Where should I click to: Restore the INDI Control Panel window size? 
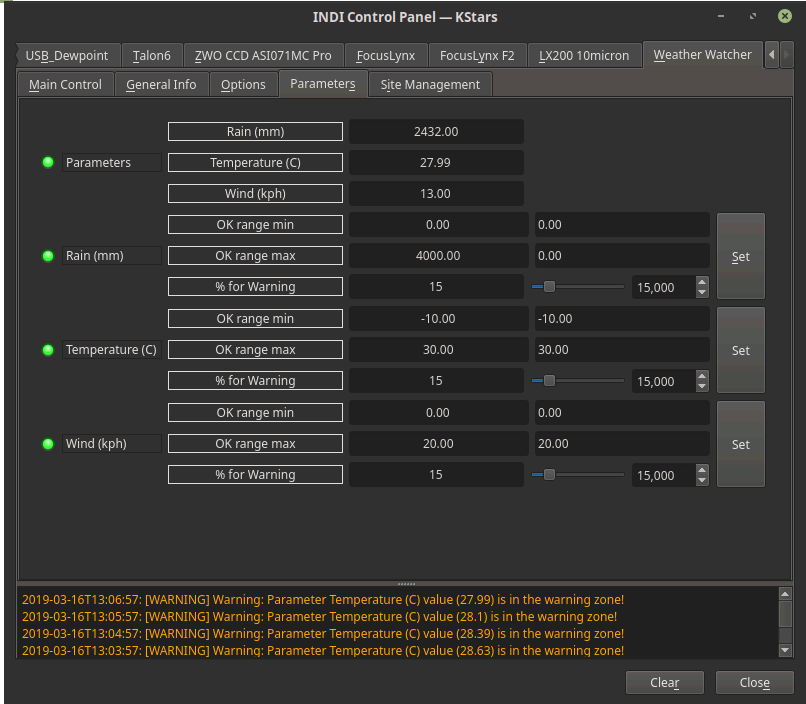coord(753,16)
